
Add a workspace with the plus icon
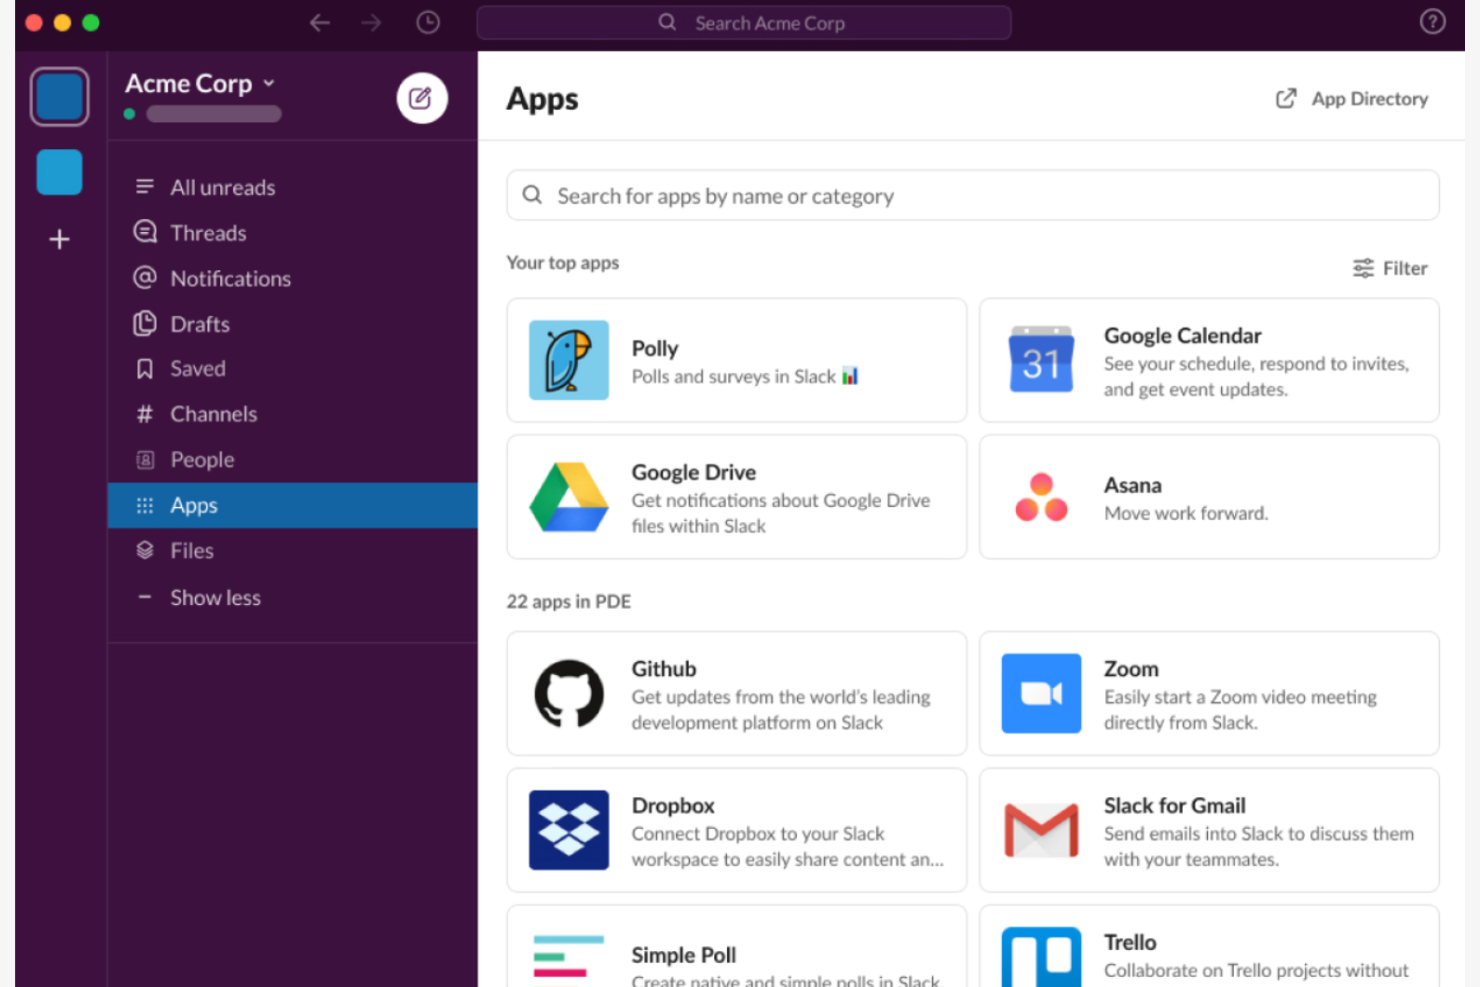pos(59,239)
